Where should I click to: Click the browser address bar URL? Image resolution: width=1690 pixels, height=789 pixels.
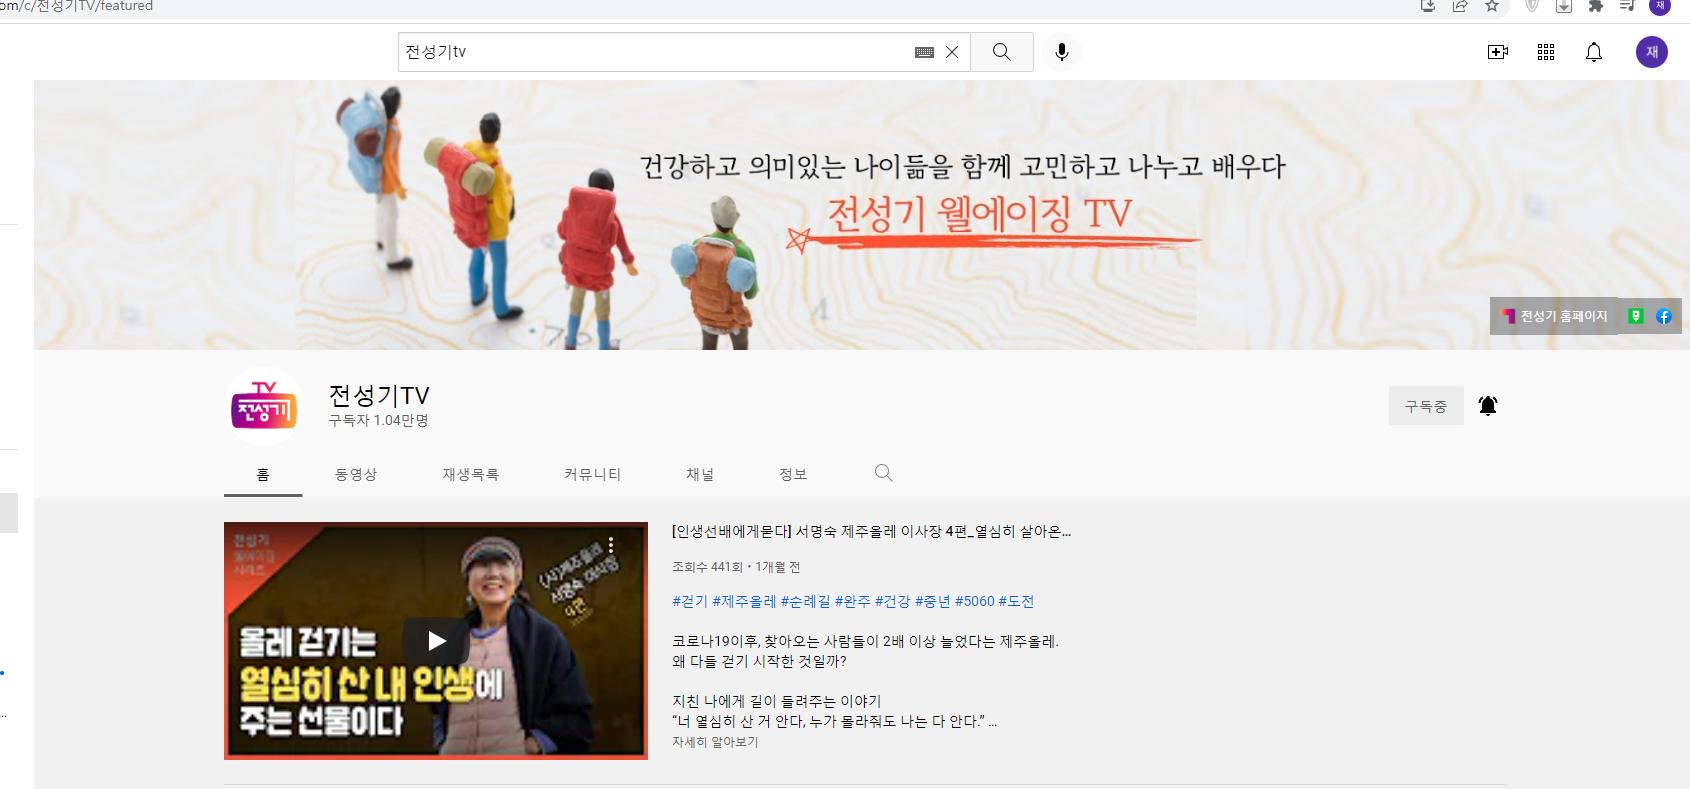(76, 6)
